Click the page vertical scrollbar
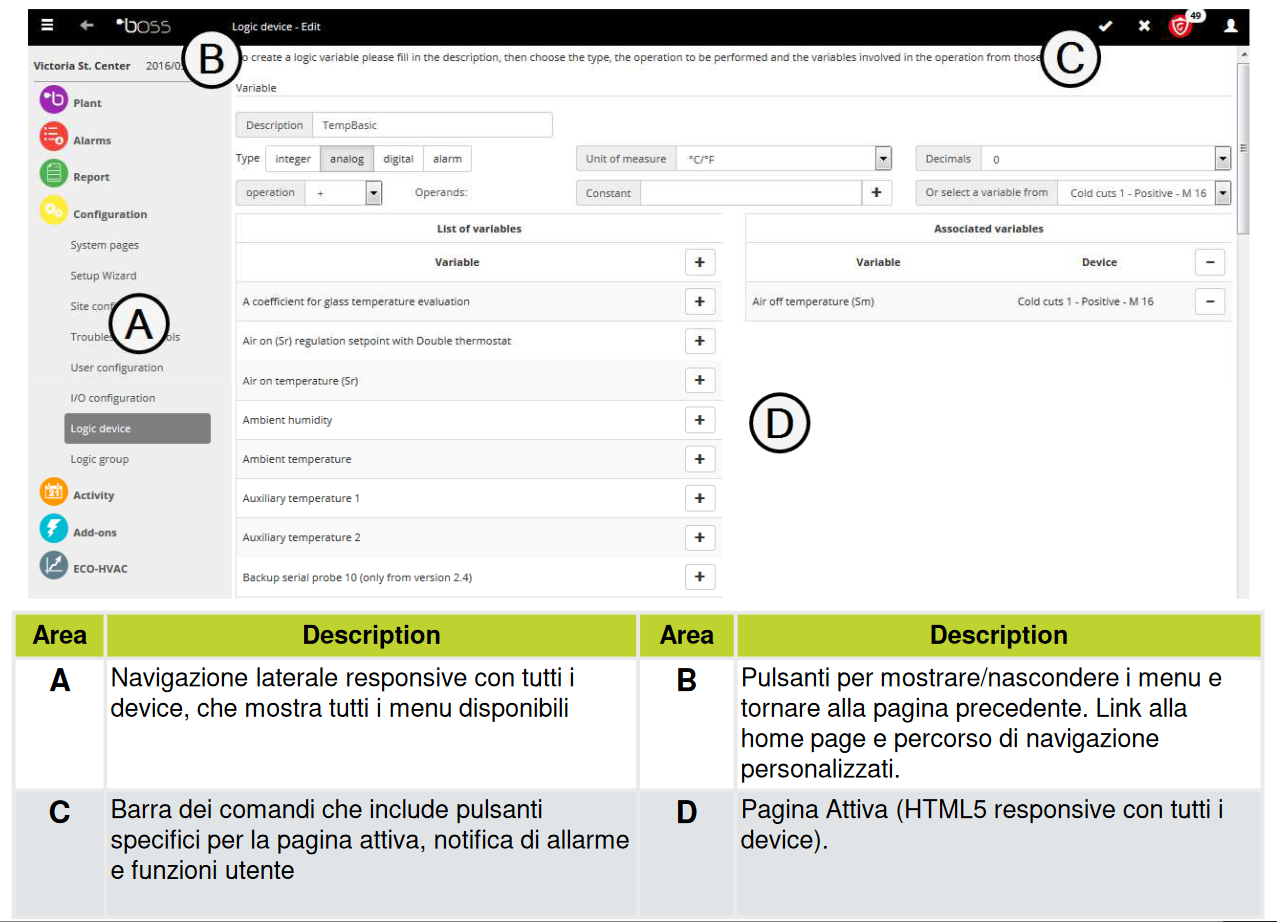The image size is (1277, 922). click(1243, 148)
